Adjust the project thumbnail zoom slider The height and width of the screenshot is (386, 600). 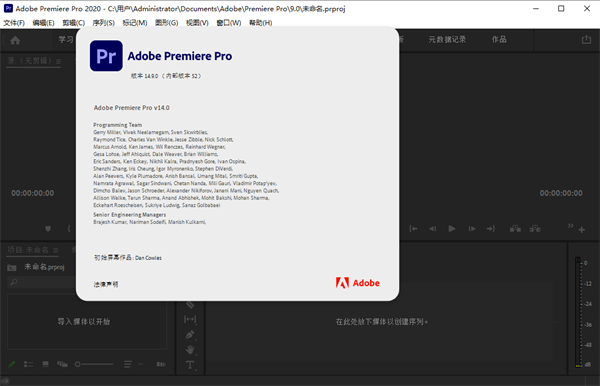click(94, 364)
